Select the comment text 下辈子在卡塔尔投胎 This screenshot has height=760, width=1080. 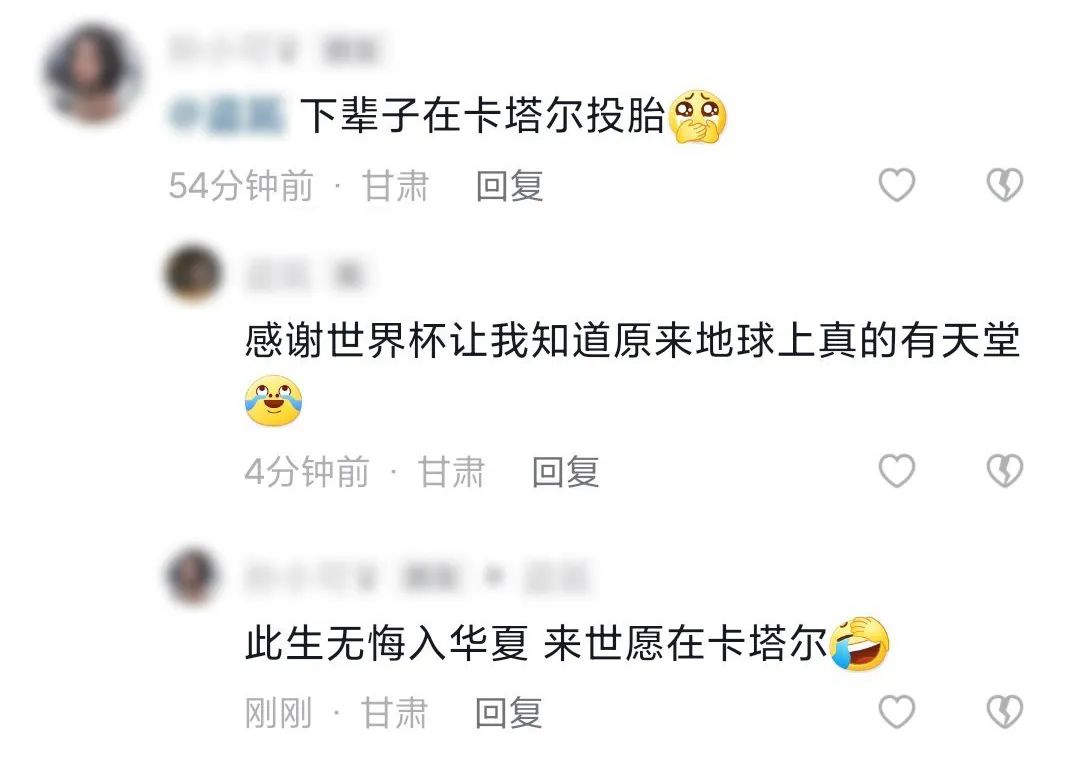(x=482, y=115)
